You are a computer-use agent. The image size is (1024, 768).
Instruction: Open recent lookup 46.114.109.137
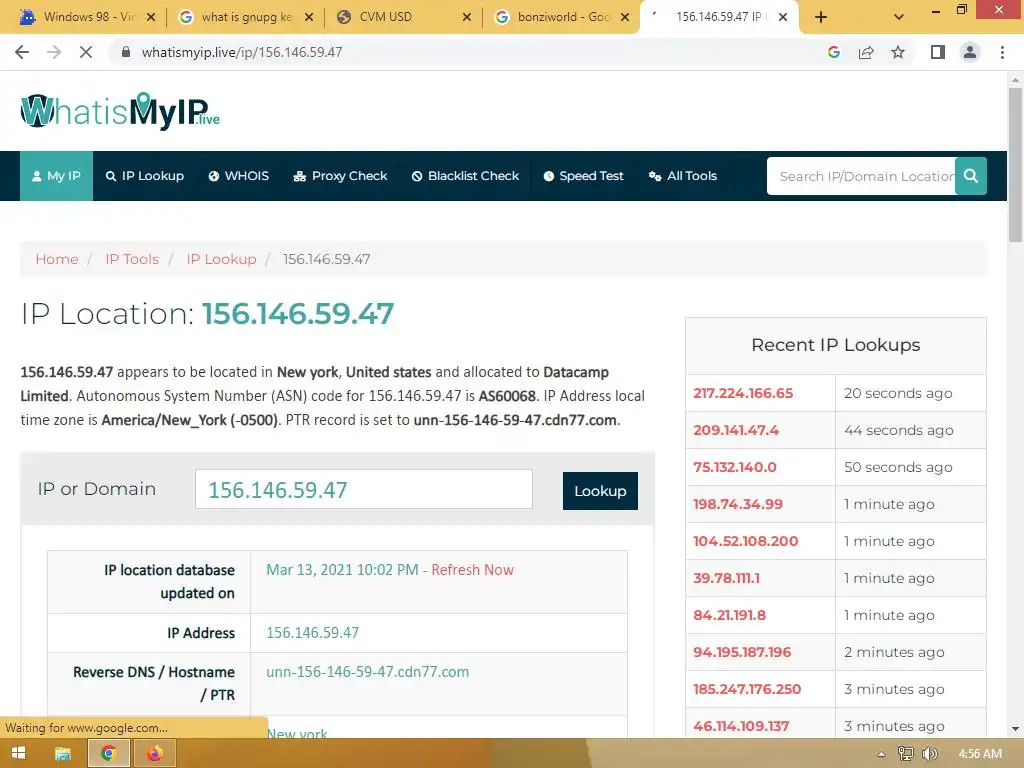click(741, 726)
